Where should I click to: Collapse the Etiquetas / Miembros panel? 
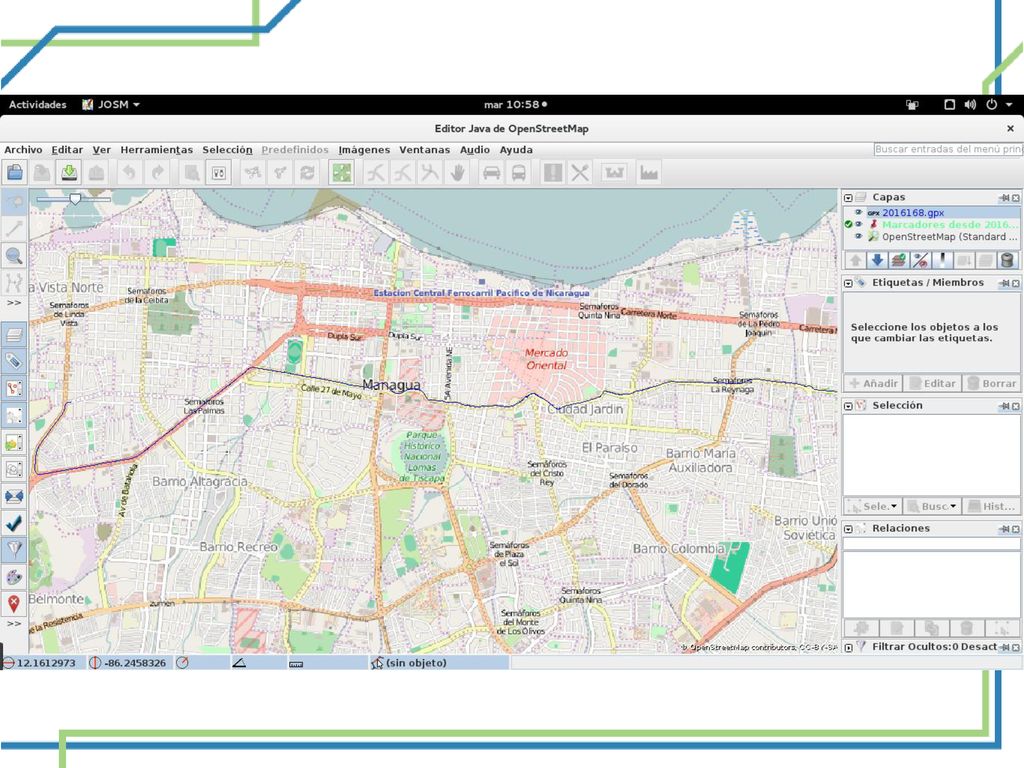point(848,283)
